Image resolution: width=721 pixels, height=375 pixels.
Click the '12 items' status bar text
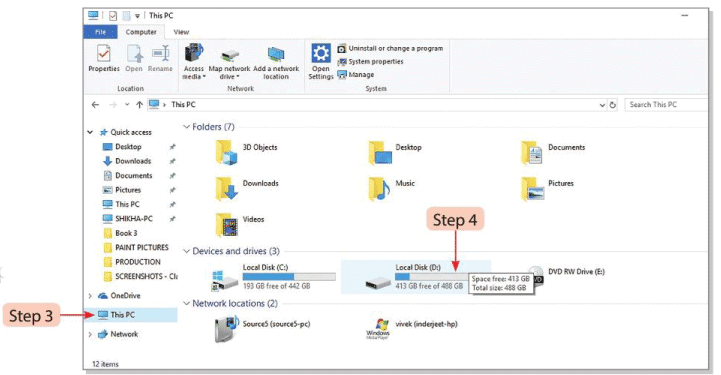click(x=105, y=364)
